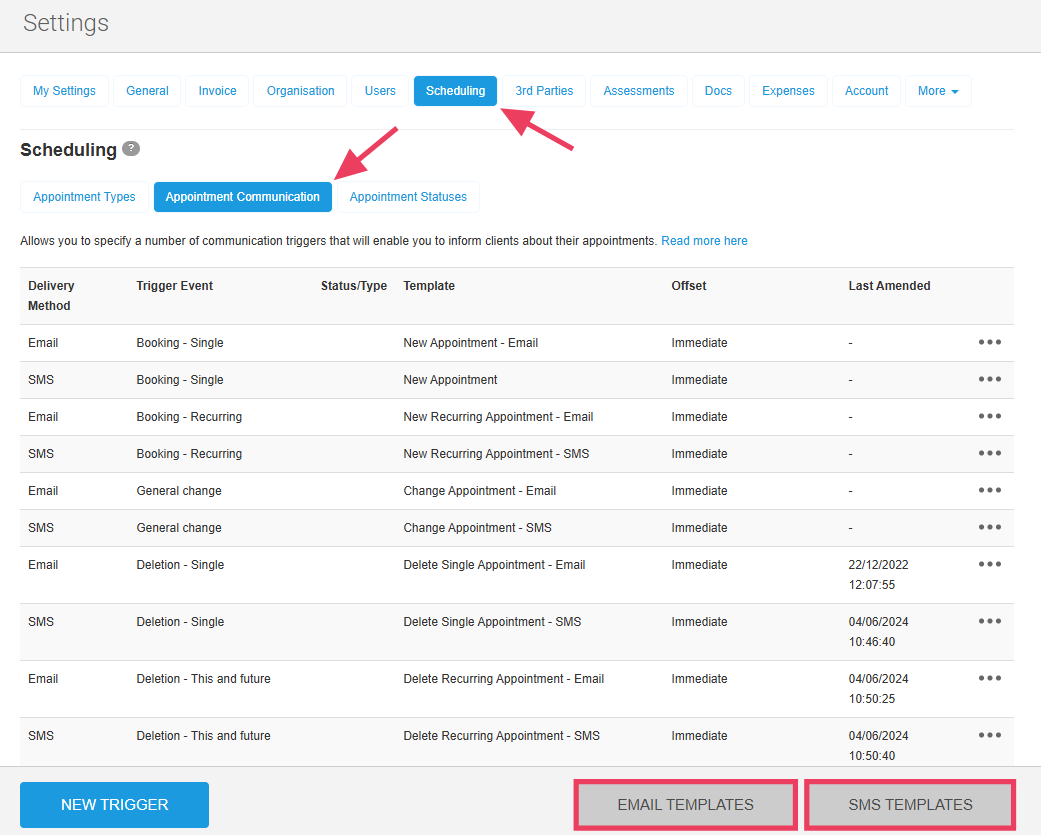Go to the Invoice settings tab
The width and height of the screenshot is (1041, 835).
point(217,91)
